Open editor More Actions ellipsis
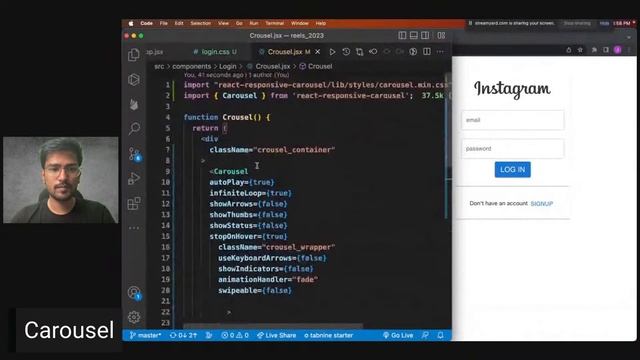 (x=440, y=52)
